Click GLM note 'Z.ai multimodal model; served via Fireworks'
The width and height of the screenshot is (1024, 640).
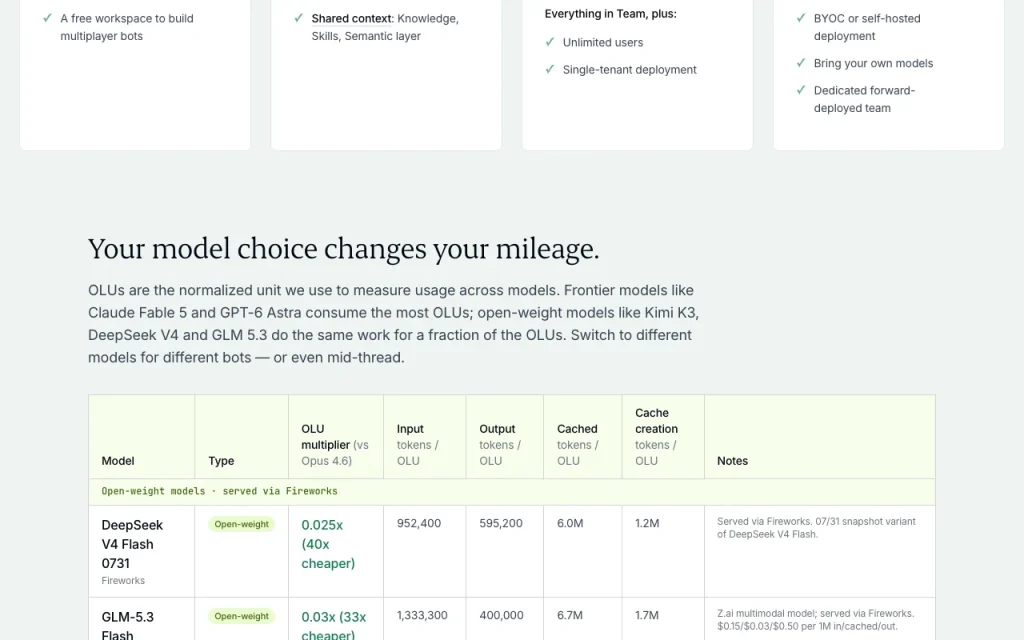816,620
